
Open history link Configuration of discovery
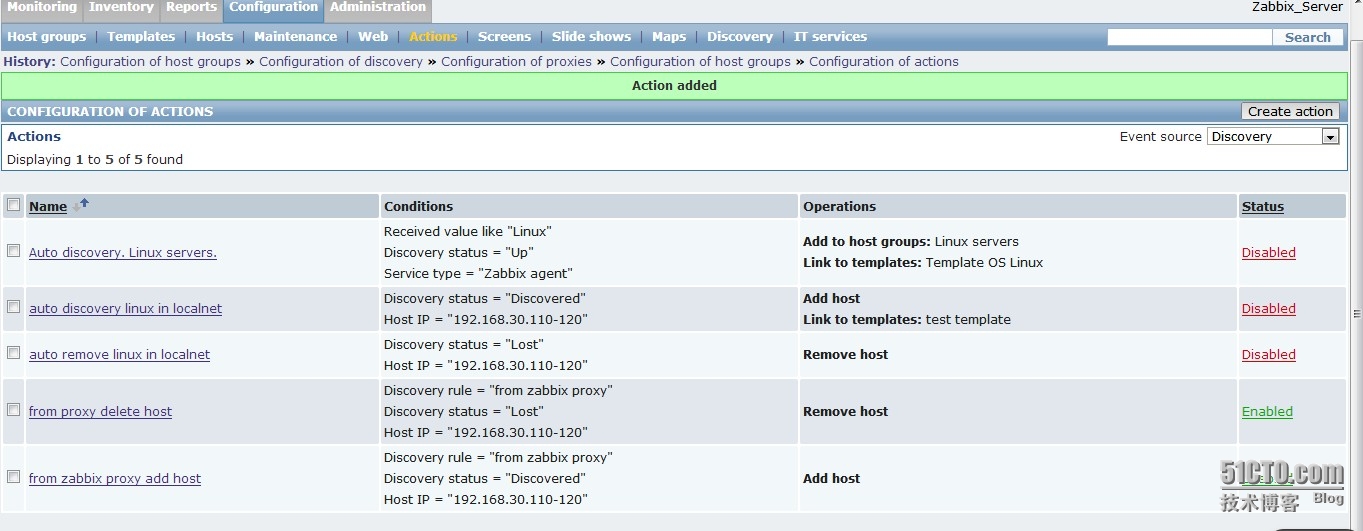pyautogui.click(x=341, y=61)
